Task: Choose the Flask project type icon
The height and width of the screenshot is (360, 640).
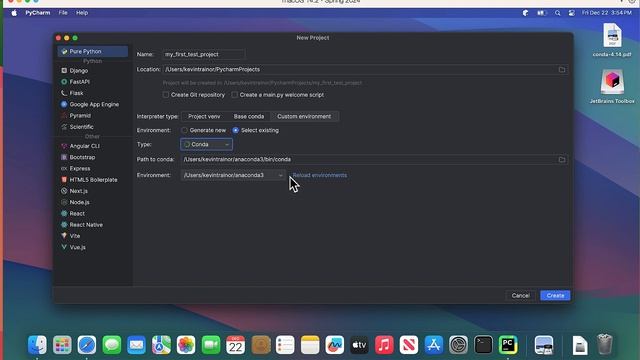Action: click(x=64, y=93)
